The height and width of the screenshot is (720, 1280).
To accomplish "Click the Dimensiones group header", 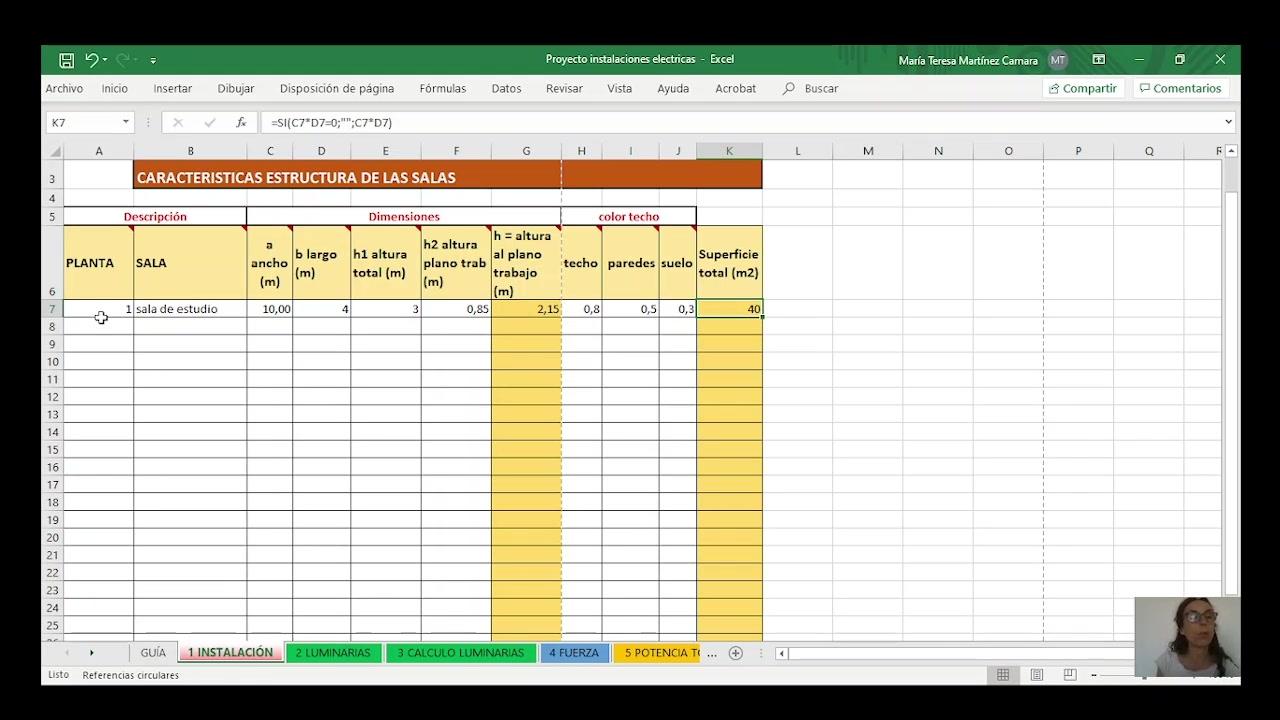I will coord(404,216).
